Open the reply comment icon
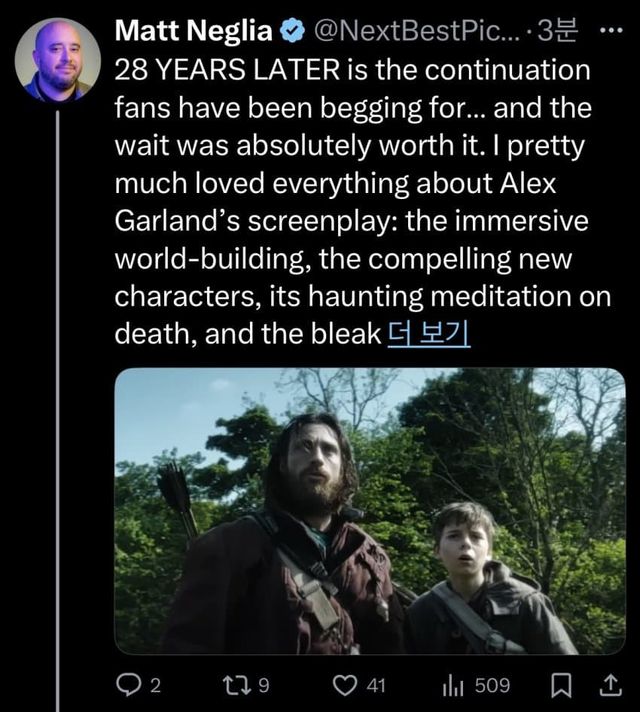The width and height of the screenshot is (640, 712). pyautogui.click(x=128, y=685)
